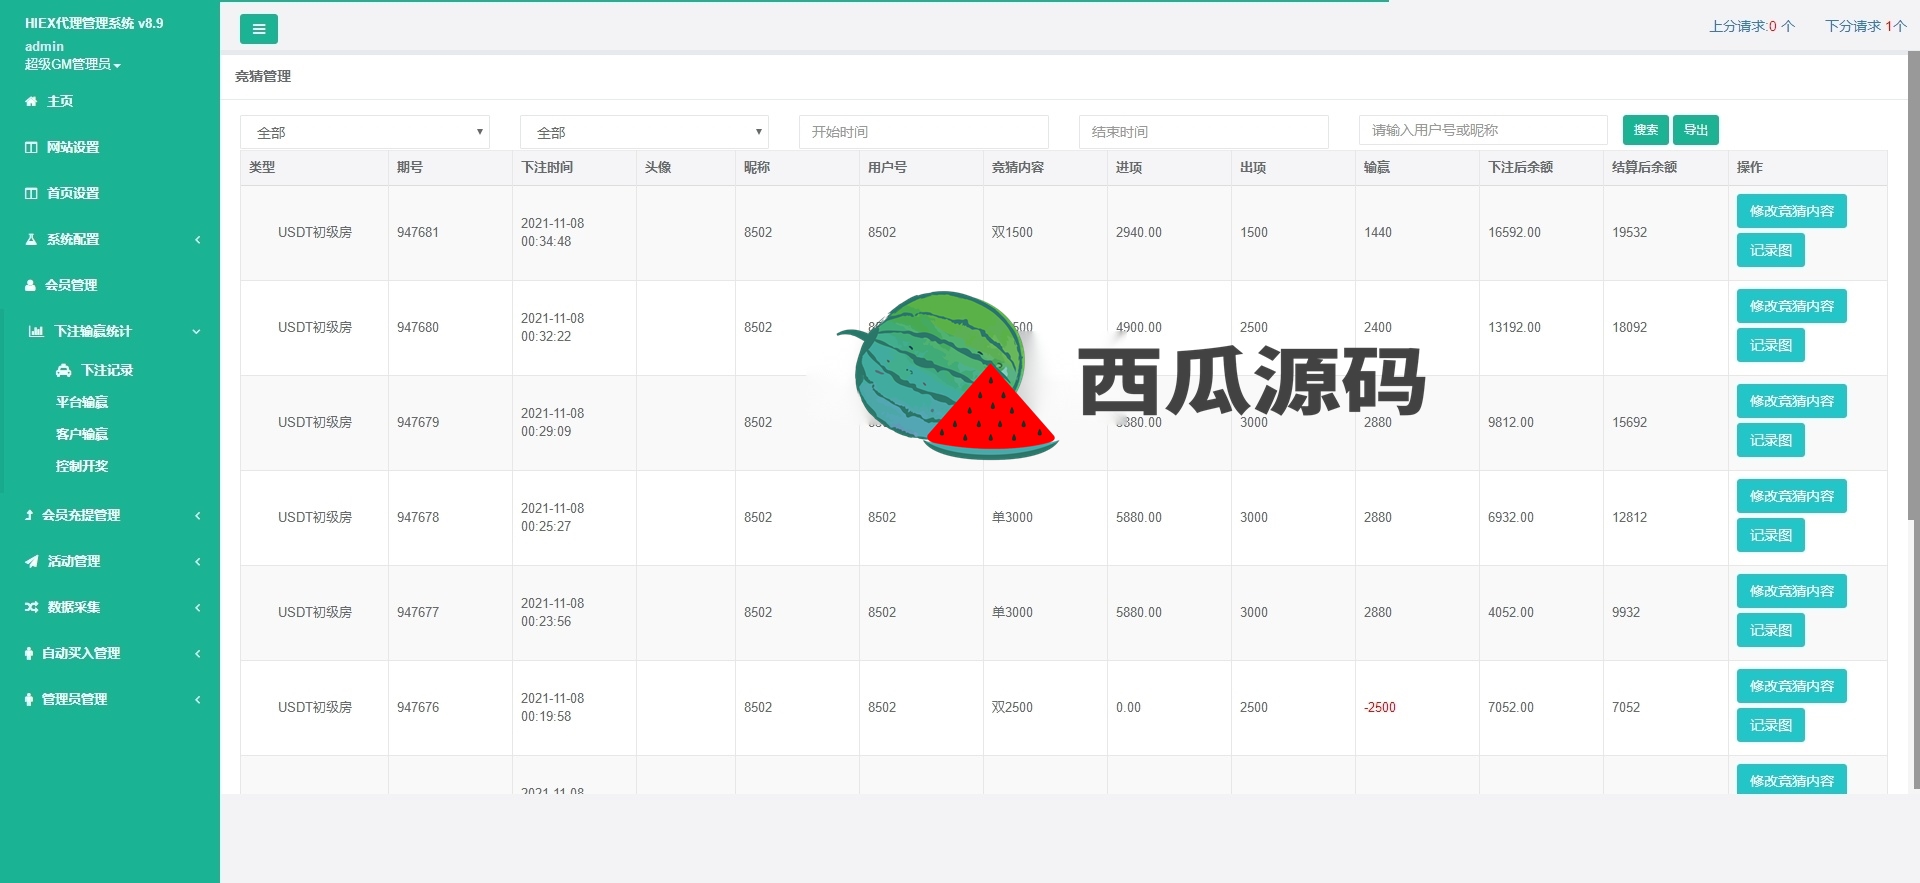Expand the 活动管理 submenu arrow

click(198, 561)
